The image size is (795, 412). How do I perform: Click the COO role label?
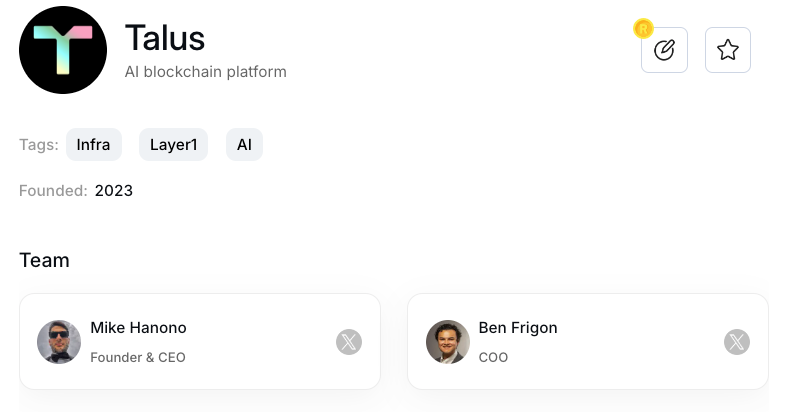(493, 357)
